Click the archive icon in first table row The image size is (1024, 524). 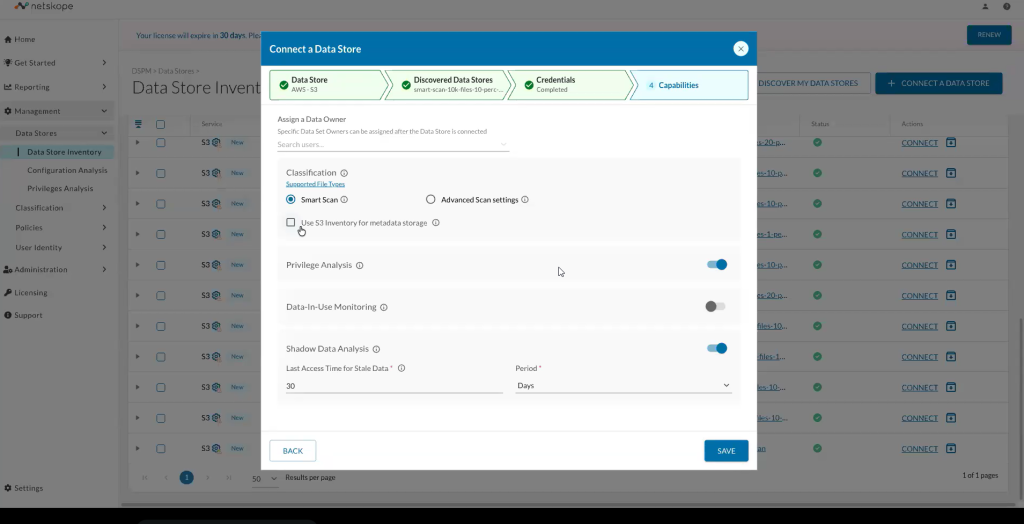coord(951,142)
